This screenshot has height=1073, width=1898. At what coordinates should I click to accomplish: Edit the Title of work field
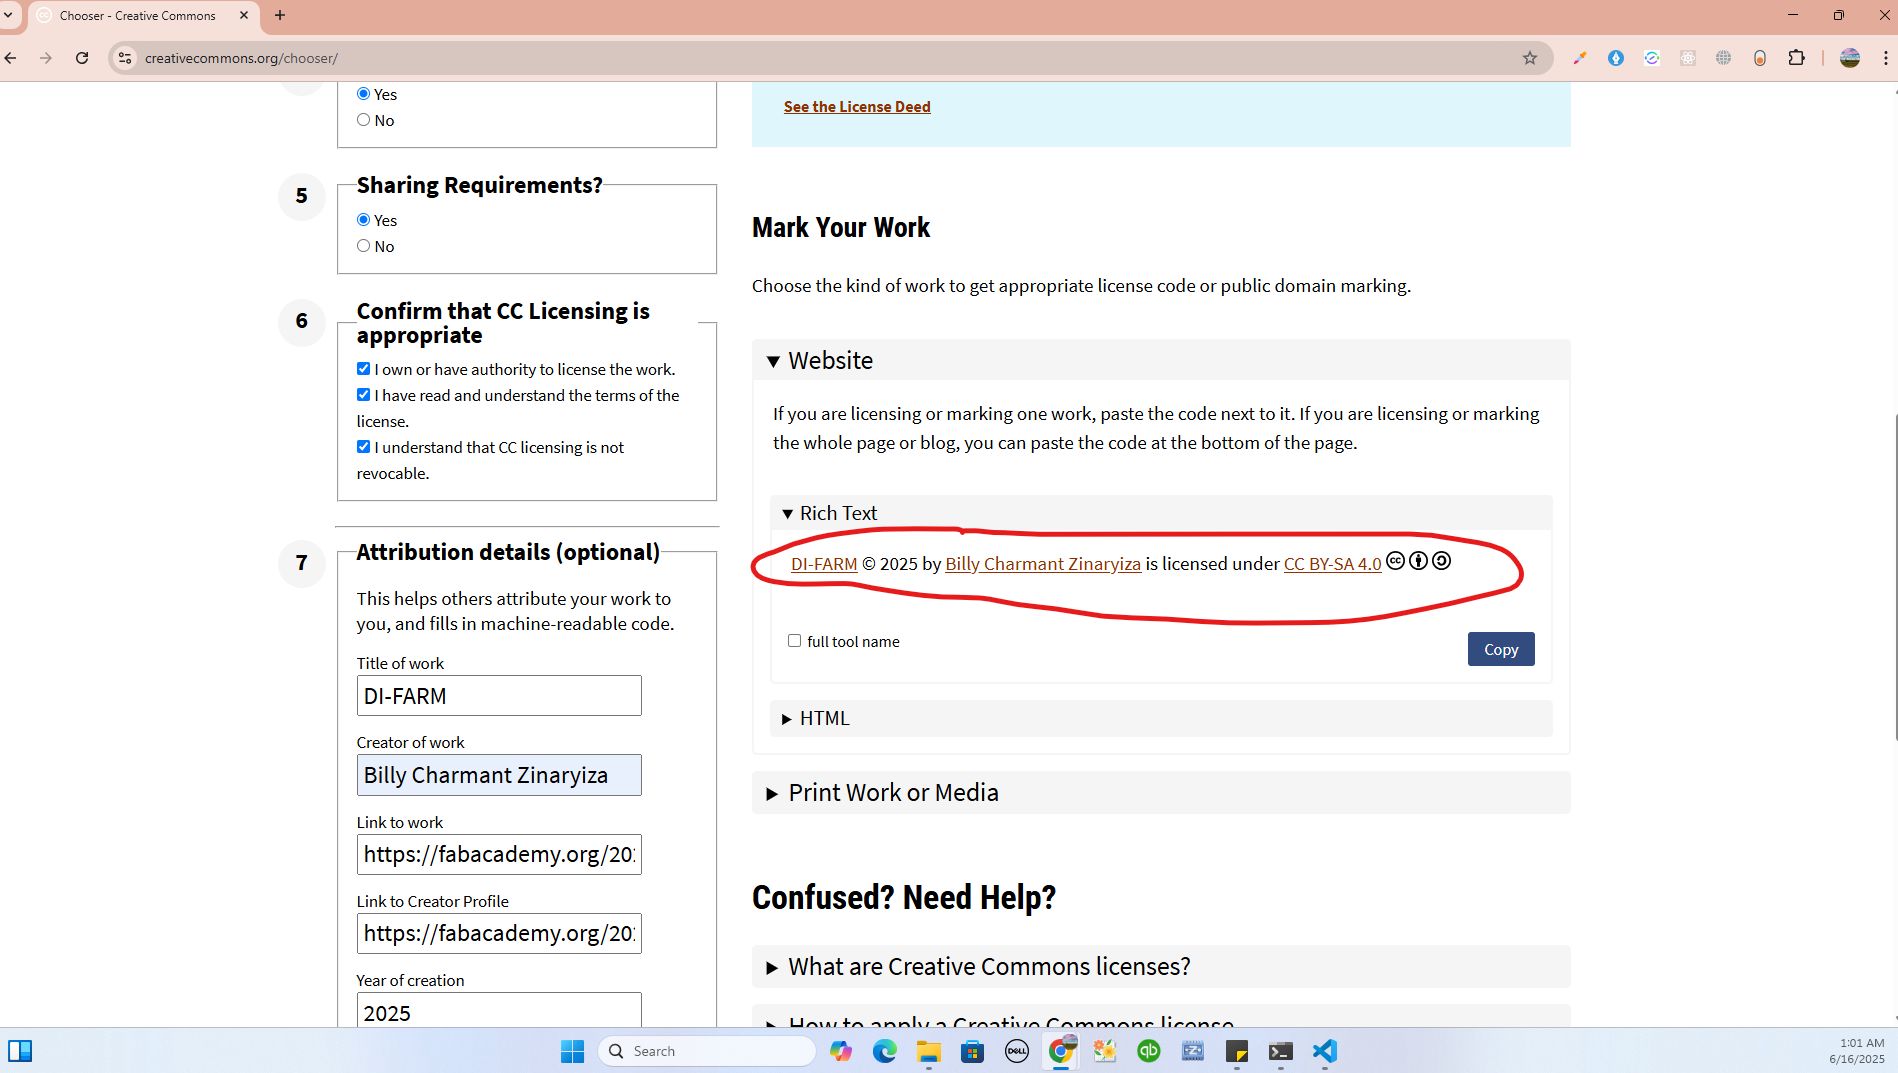[499, 696]
